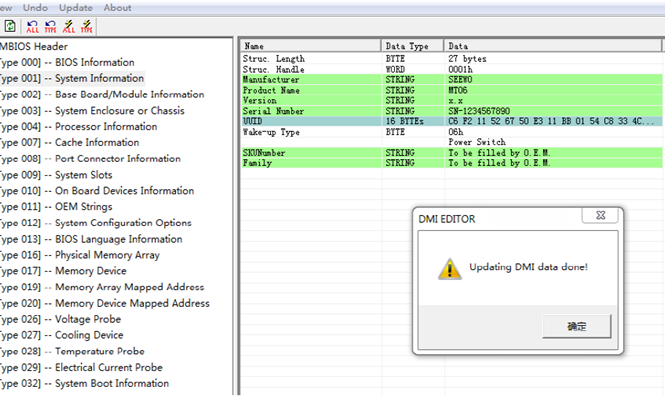
Task: Open the Undo menu
Action: coord(35,8)
